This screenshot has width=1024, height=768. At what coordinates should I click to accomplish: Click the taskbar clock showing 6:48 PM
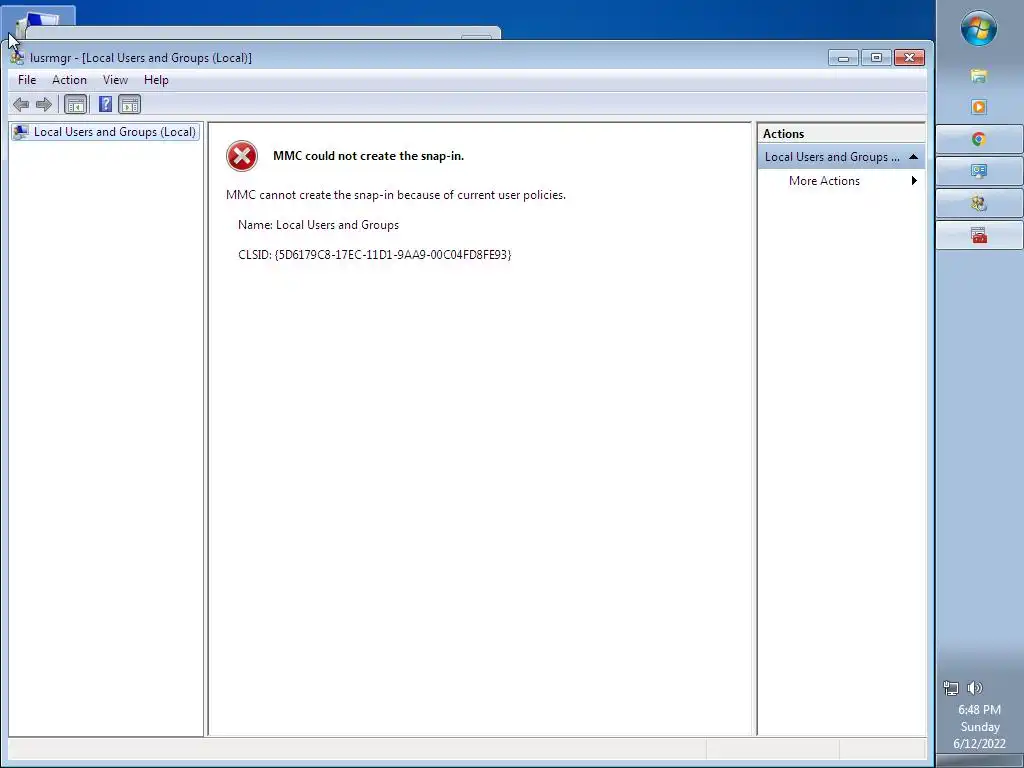pos(979,709)
